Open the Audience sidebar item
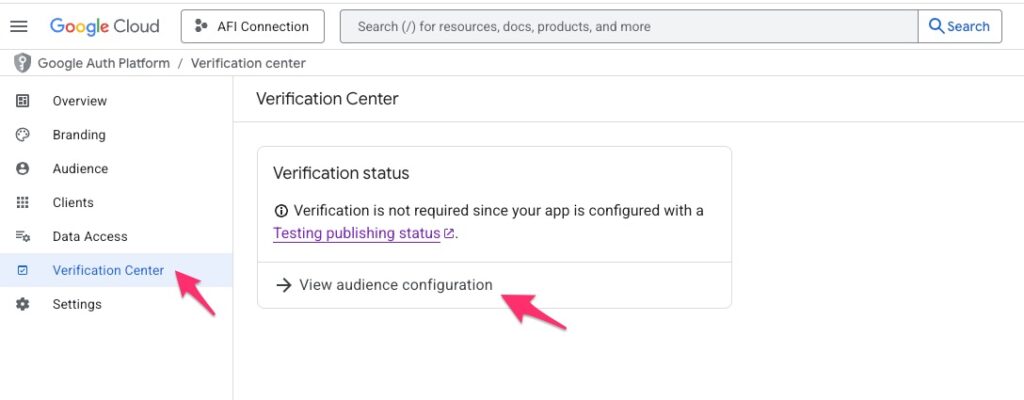 80,169
